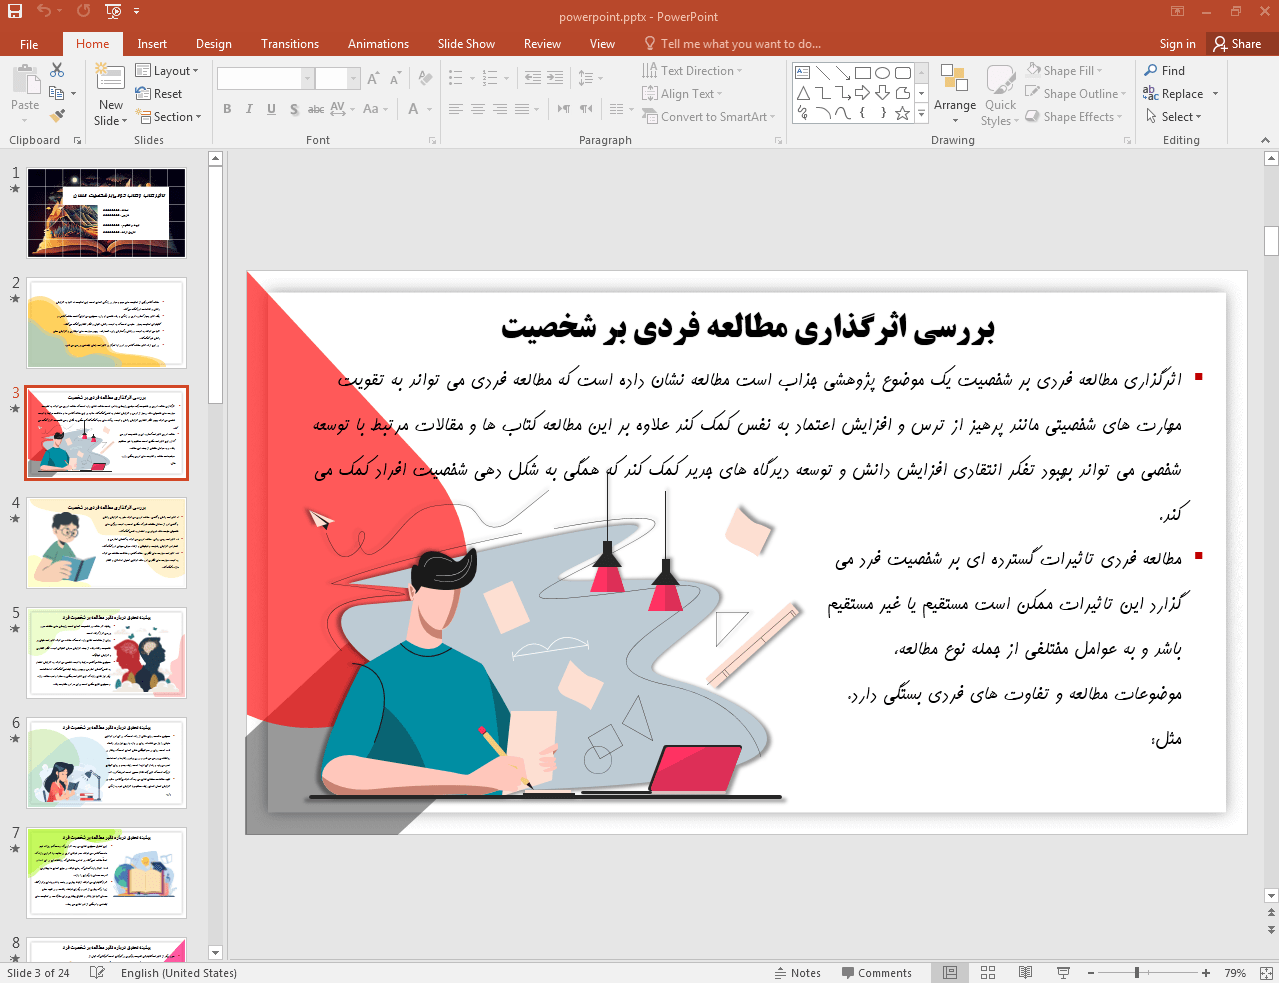This screenshot has height=983, width=1279.
Task: Toggle the Comments pane
Action: (x=877, y=972)
